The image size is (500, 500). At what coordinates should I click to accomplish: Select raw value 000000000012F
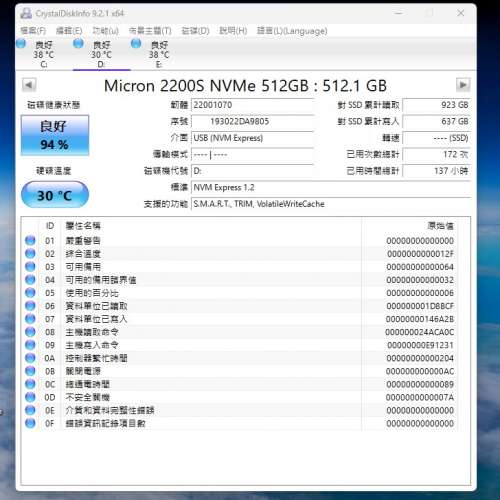click(420, 254)
